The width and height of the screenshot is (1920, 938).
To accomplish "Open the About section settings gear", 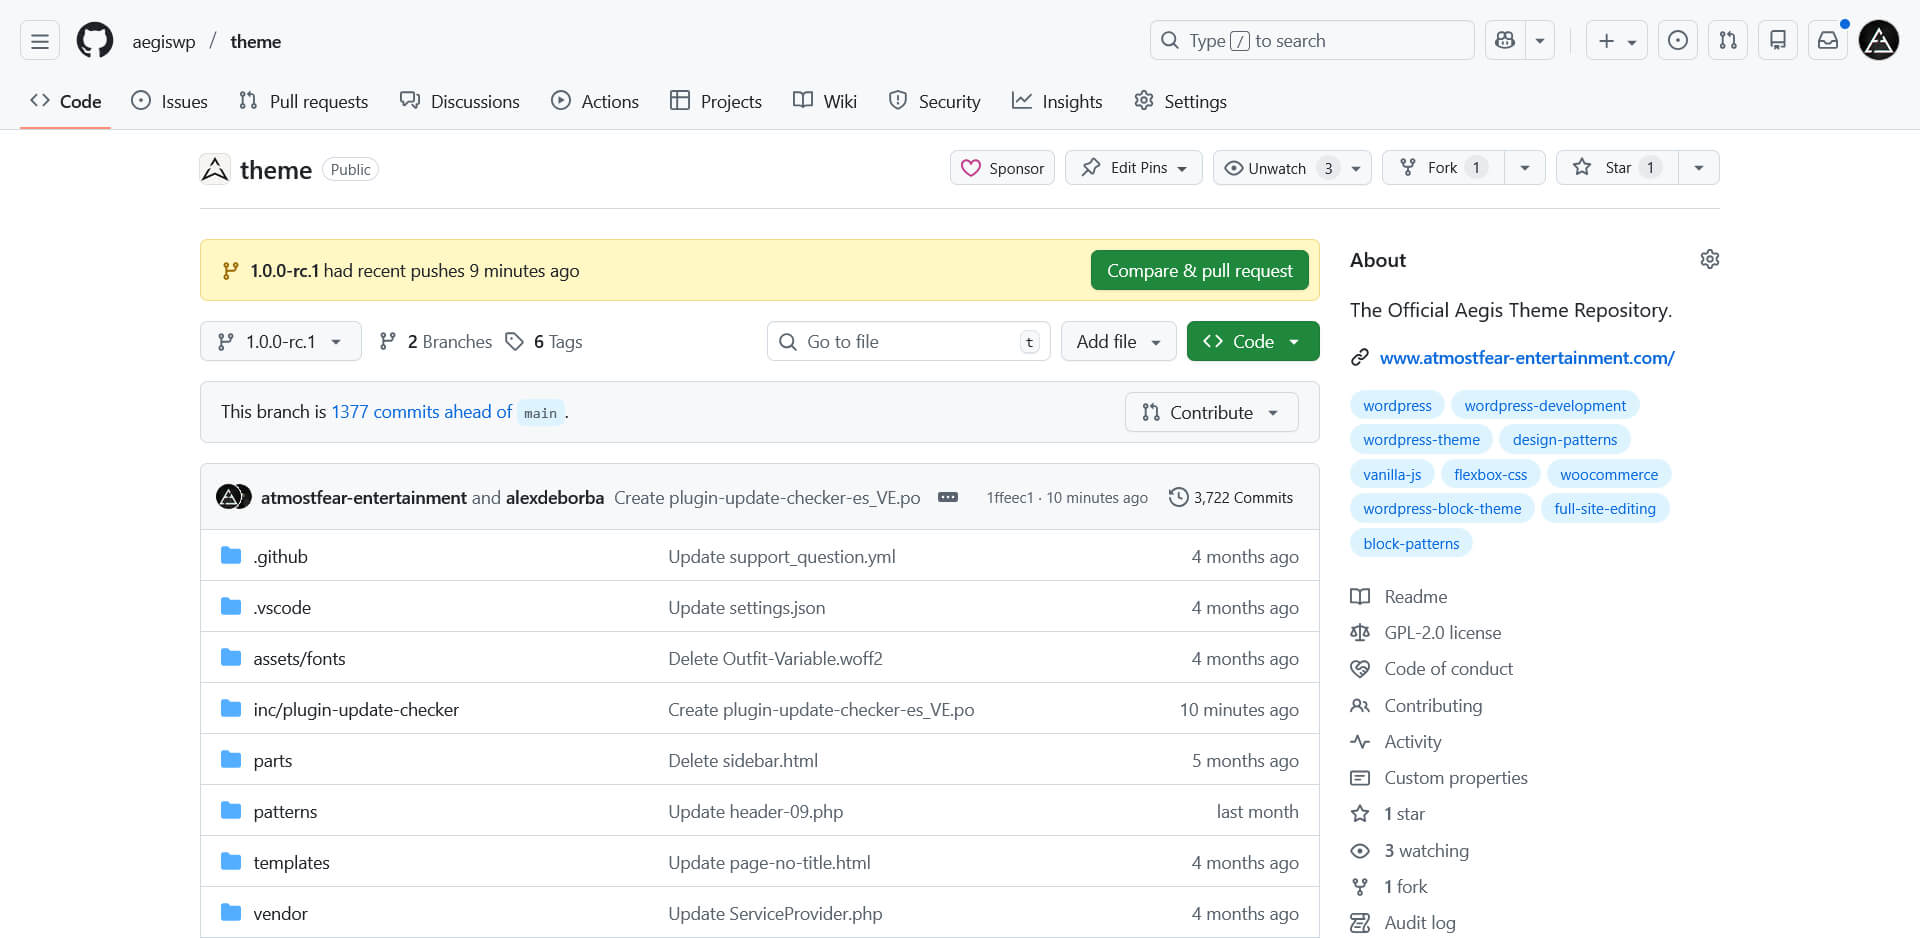I will [x=1709, y=259].
